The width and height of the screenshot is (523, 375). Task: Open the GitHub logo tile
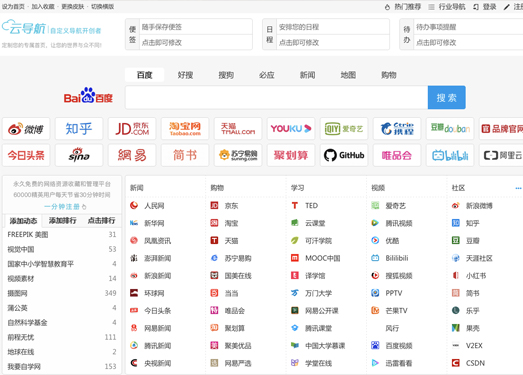click(344, 155)
